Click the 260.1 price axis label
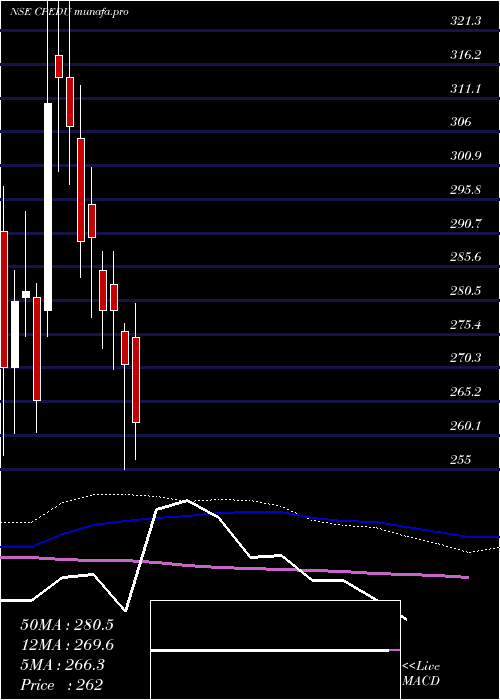Viewport: 500px width, 700px height. pyautogui.click(x=466, y=426)
